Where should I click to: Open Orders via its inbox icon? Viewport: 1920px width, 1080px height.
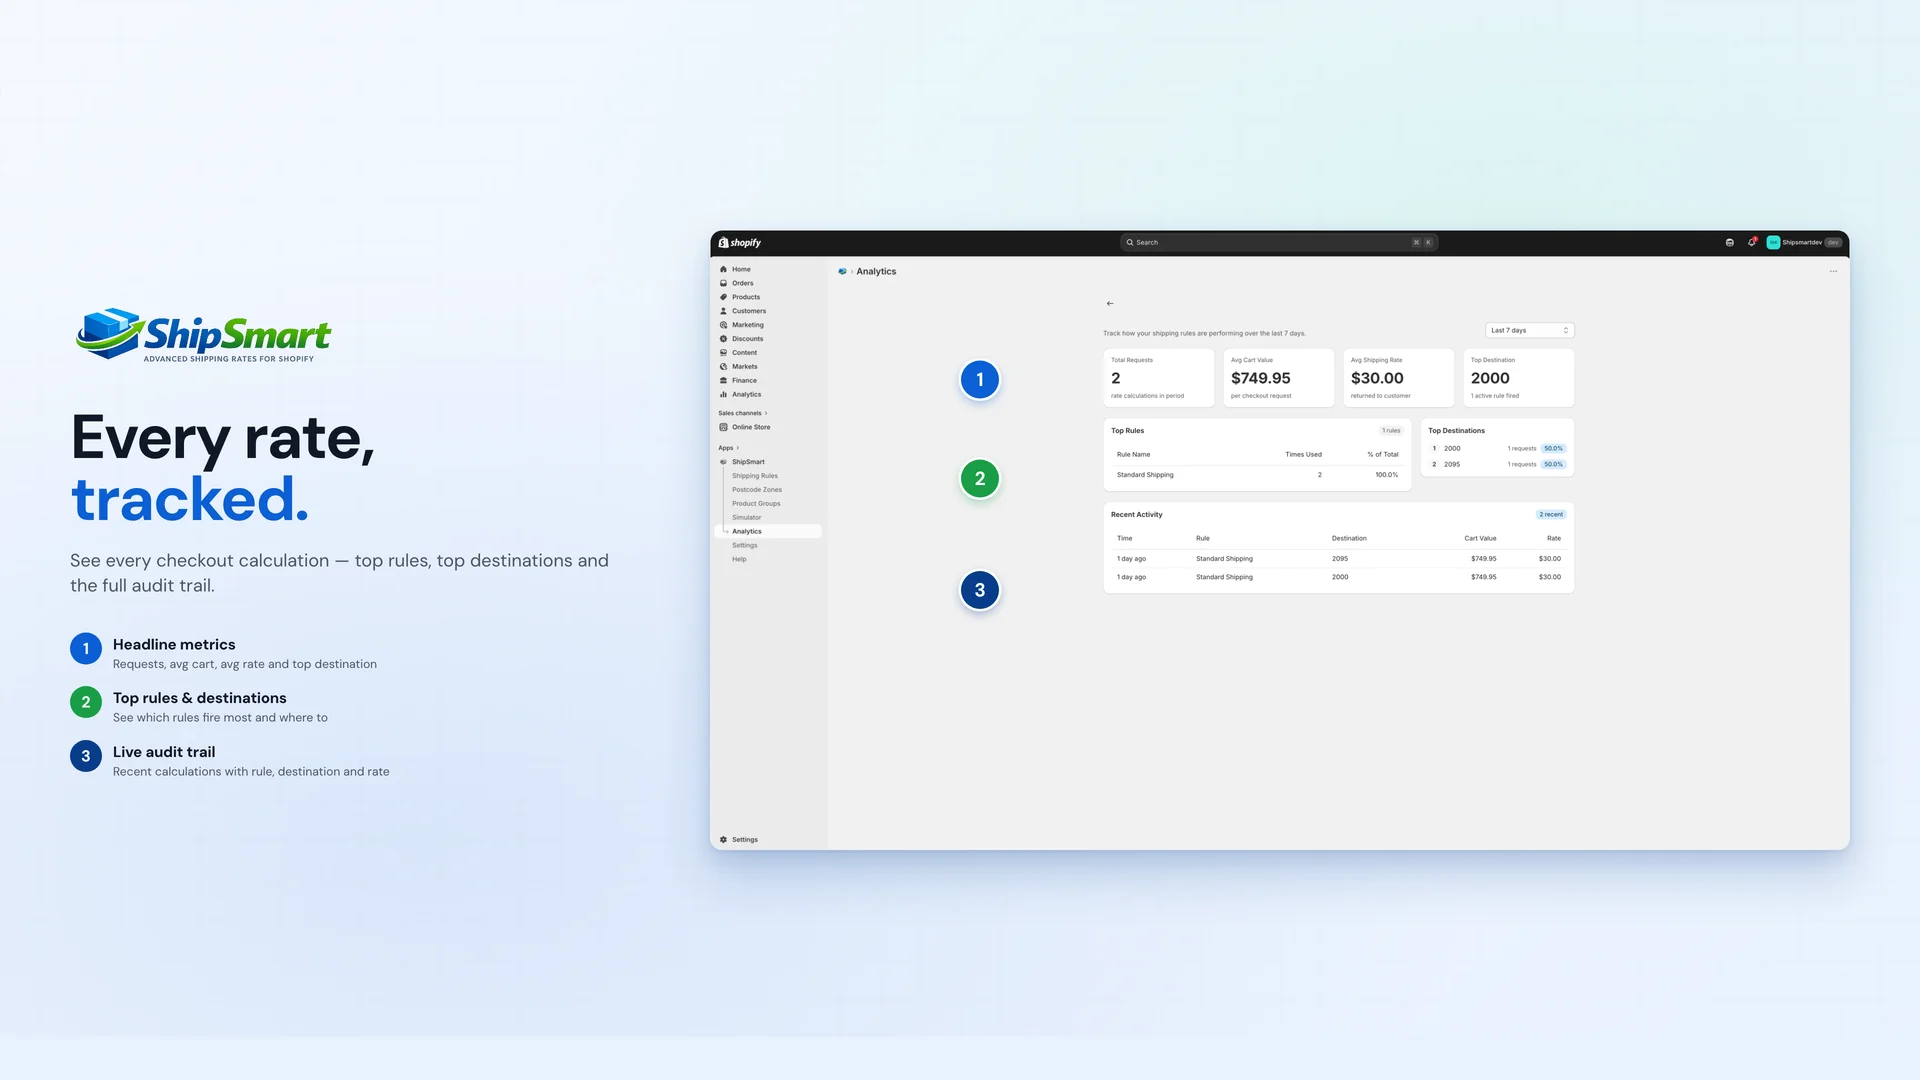pyautogui.click(x=723, y=283)
